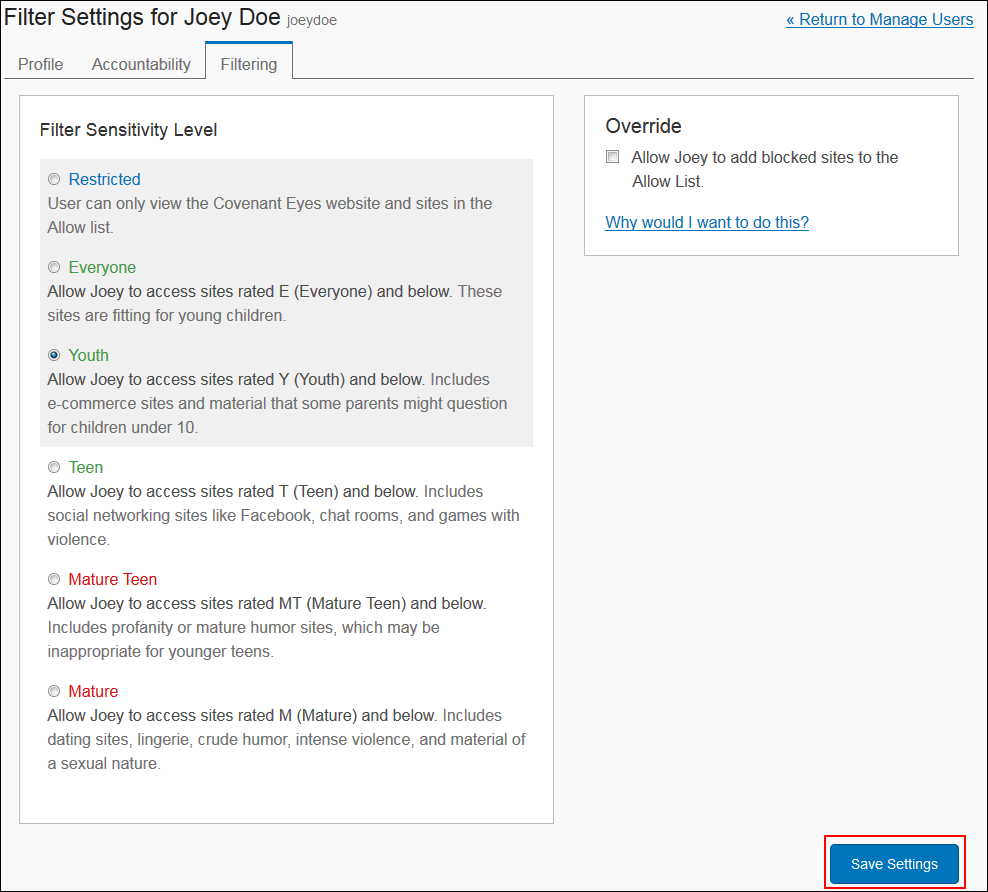Image resolution: width=988 pixels, height=892 pixels.
Task: Enable the Override allow list checkbox
Action: (612, 157)
